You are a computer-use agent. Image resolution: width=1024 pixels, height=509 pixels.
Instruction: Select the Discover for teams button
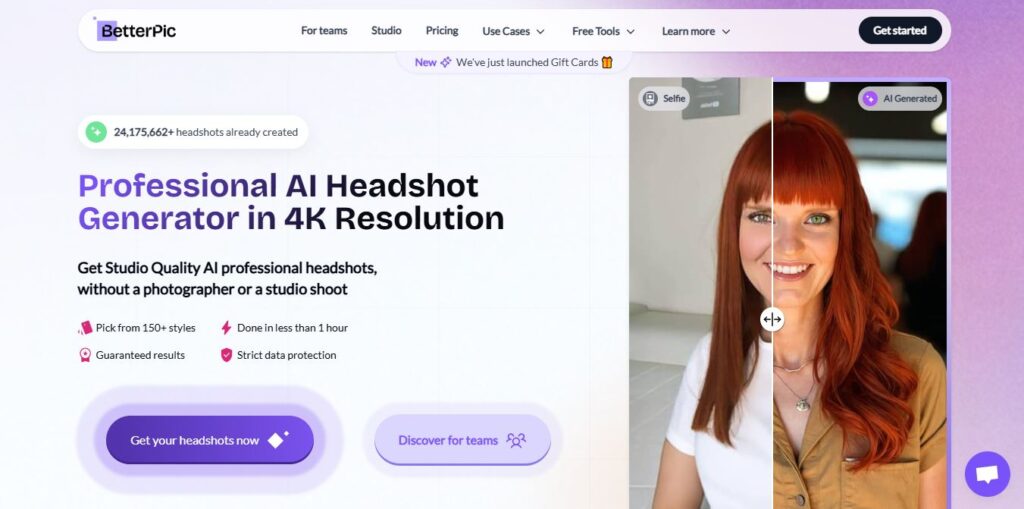tap(462, 440)
